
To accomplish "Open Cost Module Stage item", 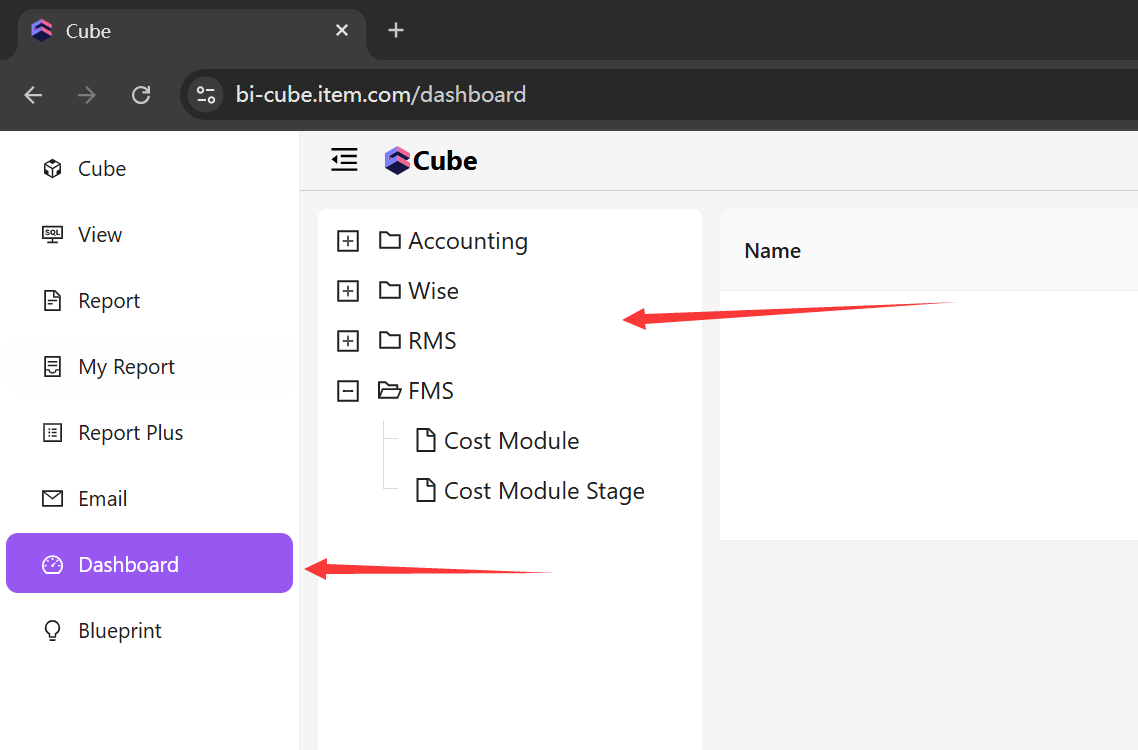I will point(543,491).
